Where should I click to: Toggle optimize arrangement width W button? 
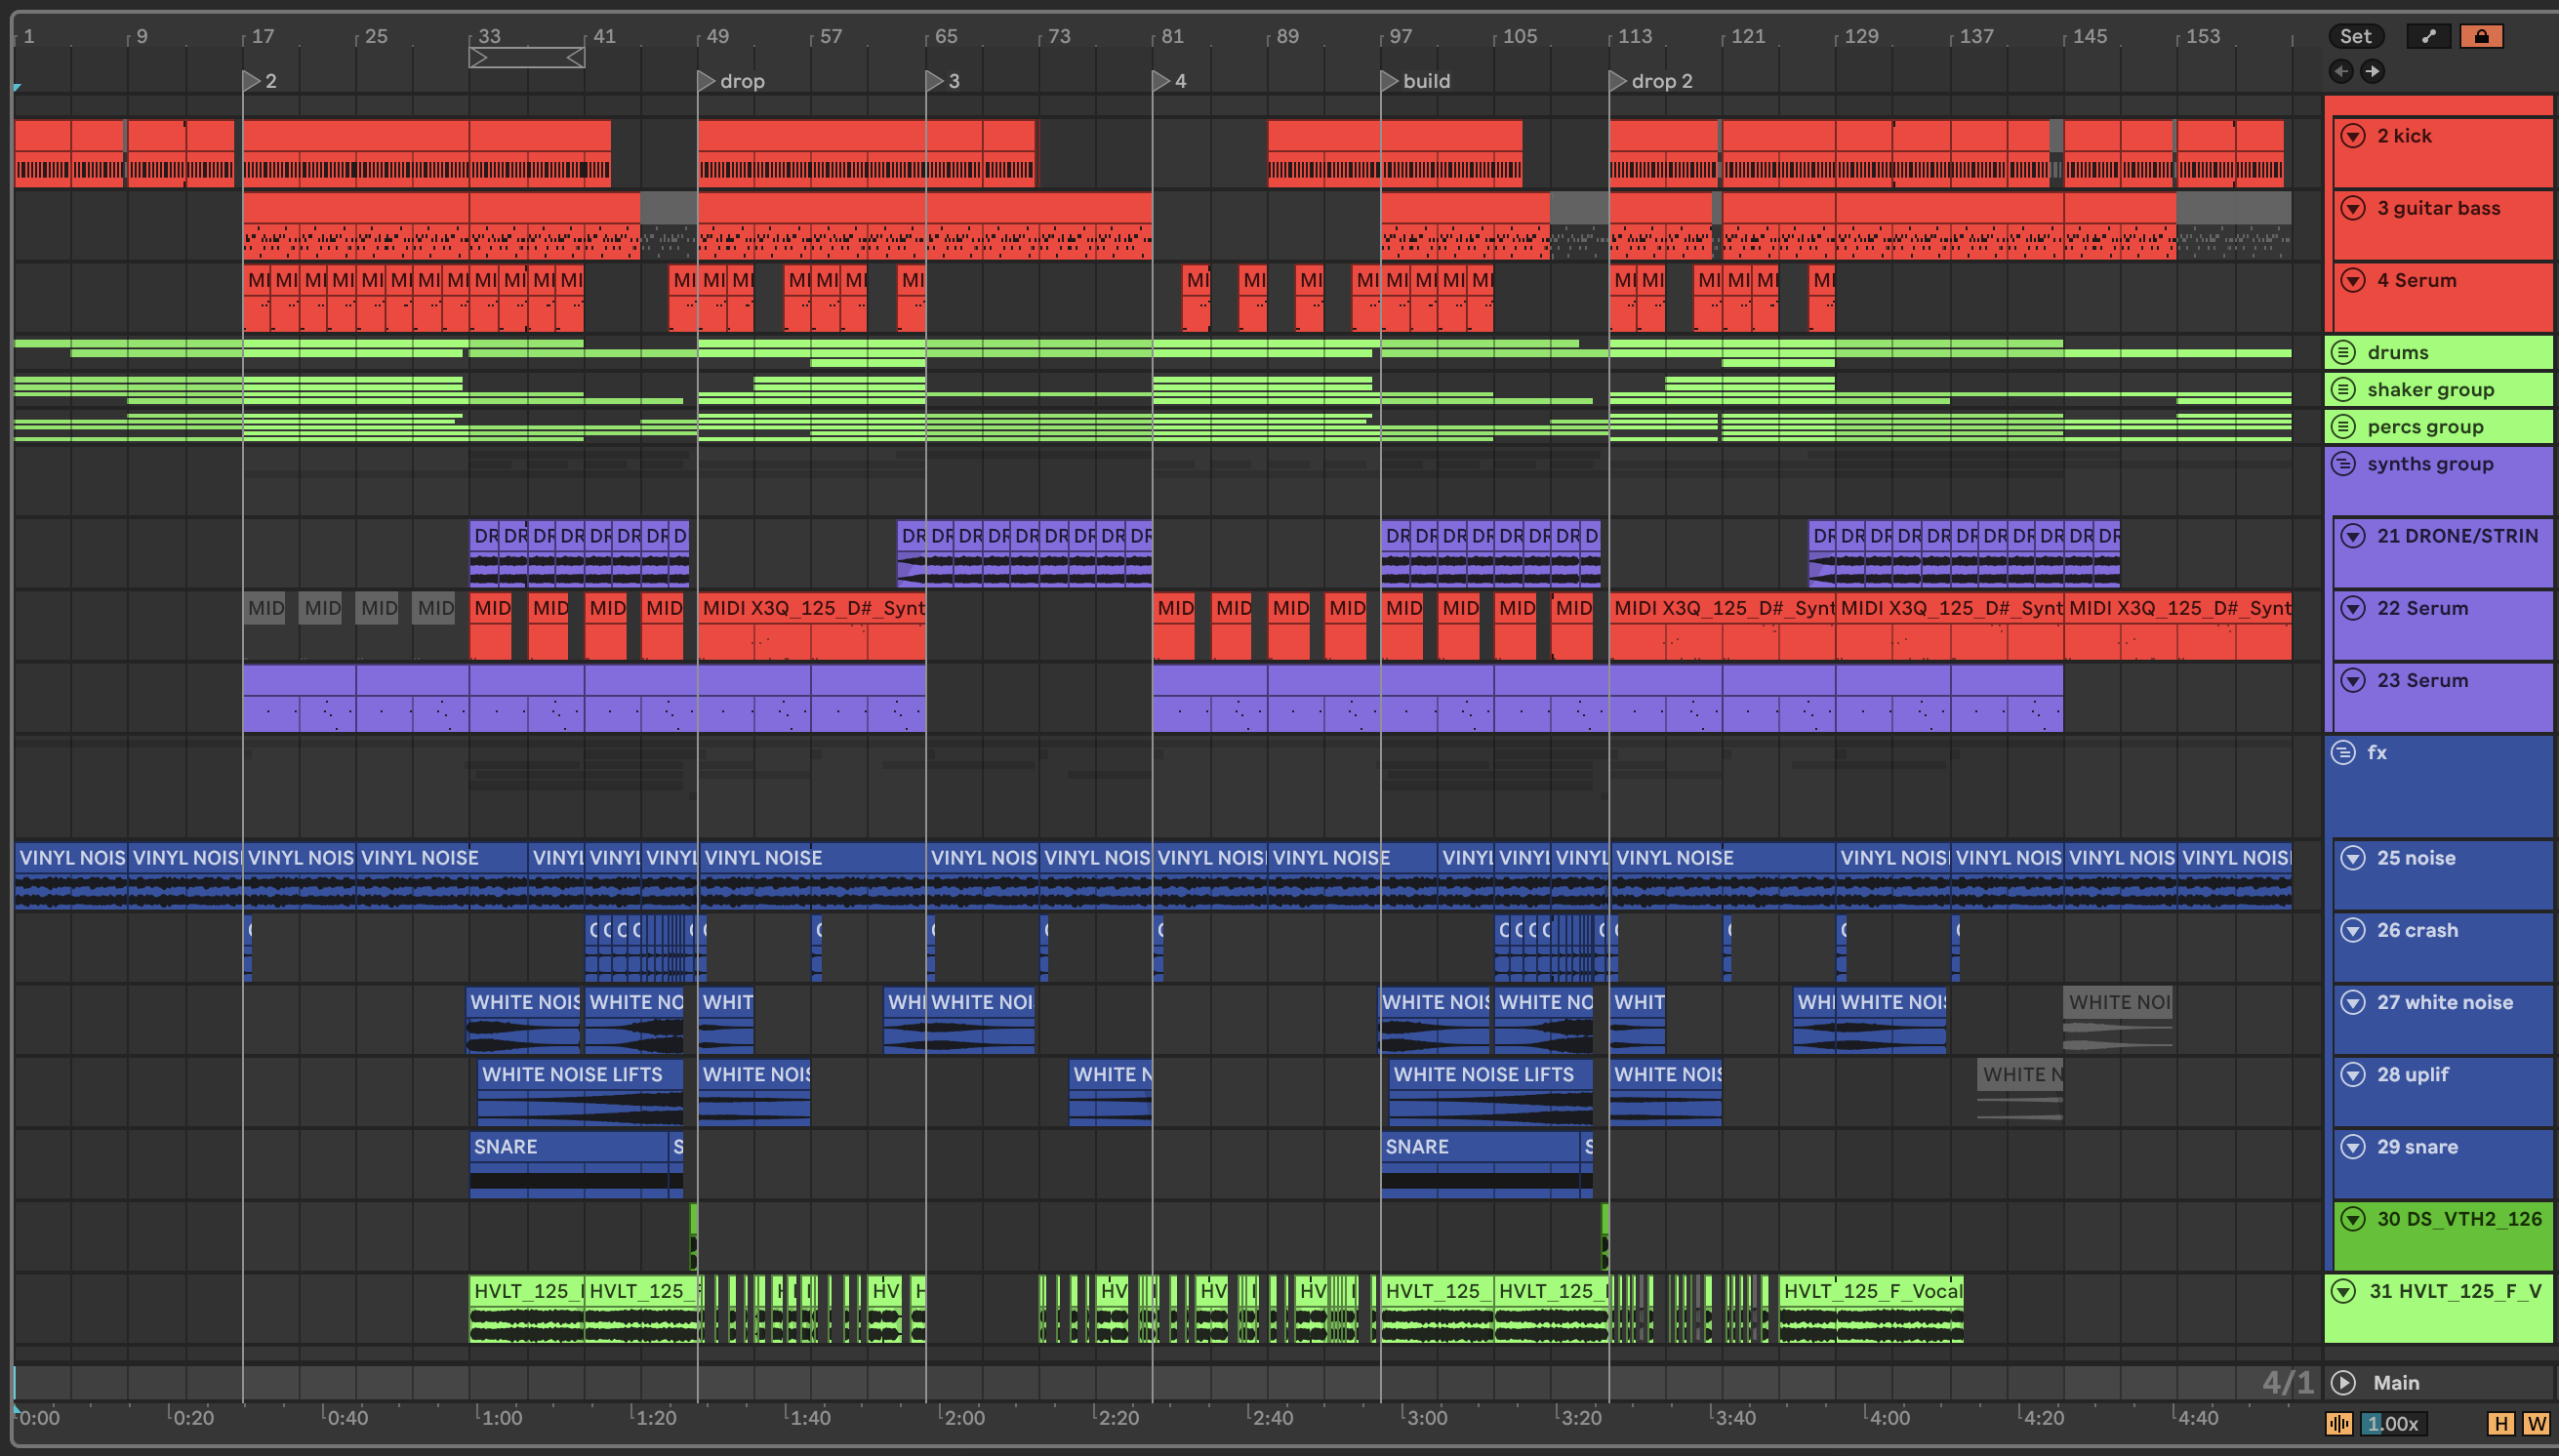click(2536, 1423)
